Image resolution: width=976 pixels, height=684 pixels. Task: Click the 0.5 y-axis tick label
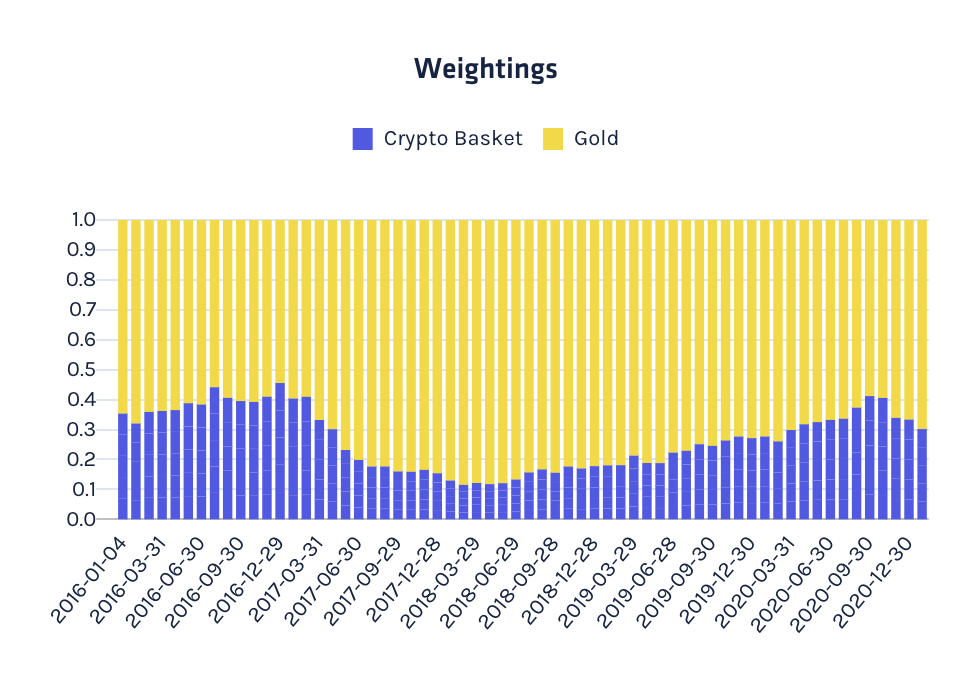pyautogui.click(x=82, y=370)
